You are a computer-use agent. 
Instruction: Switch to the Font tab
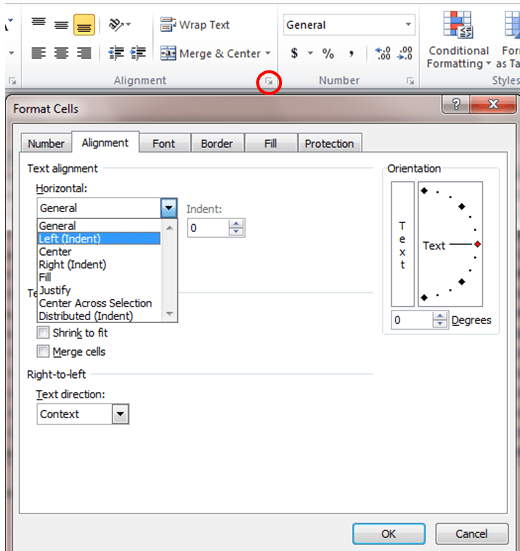click(164, 143)
